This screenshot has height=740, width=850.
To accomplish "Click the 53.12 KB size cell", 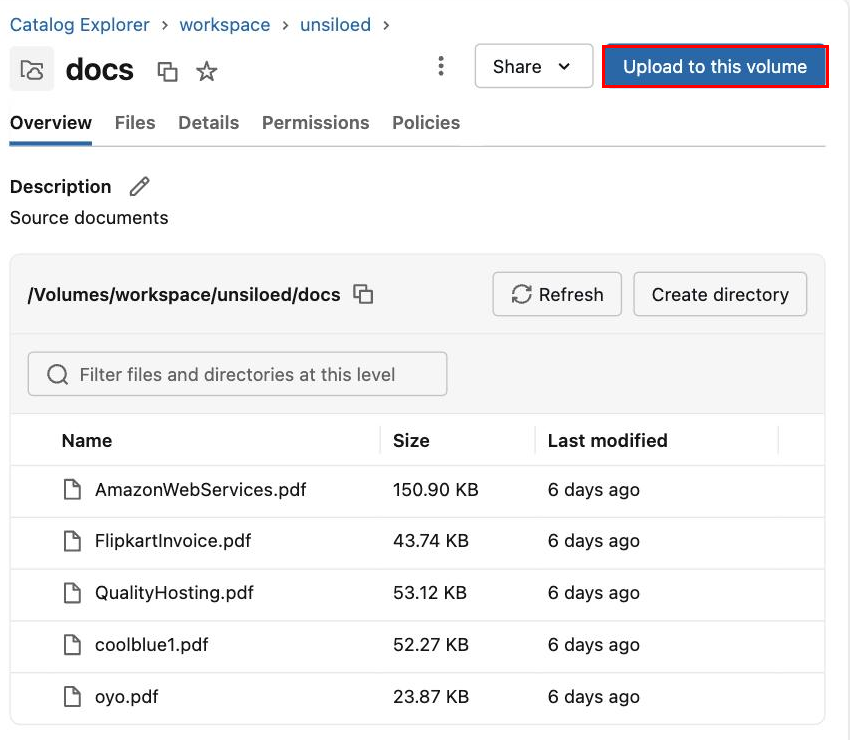I will (430, 593).
